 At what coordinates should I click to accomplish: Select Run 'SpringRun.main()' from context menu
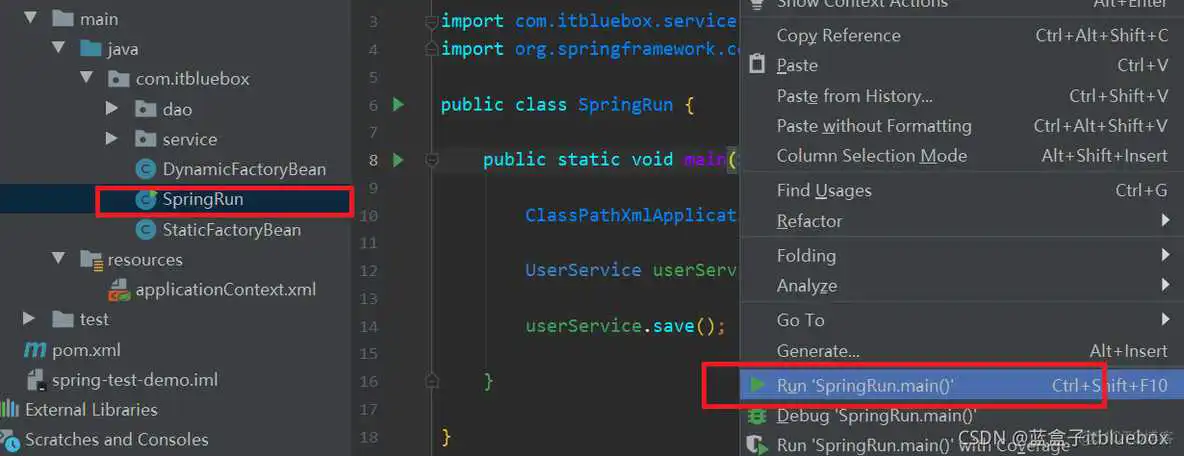click(x=865, y=385)
